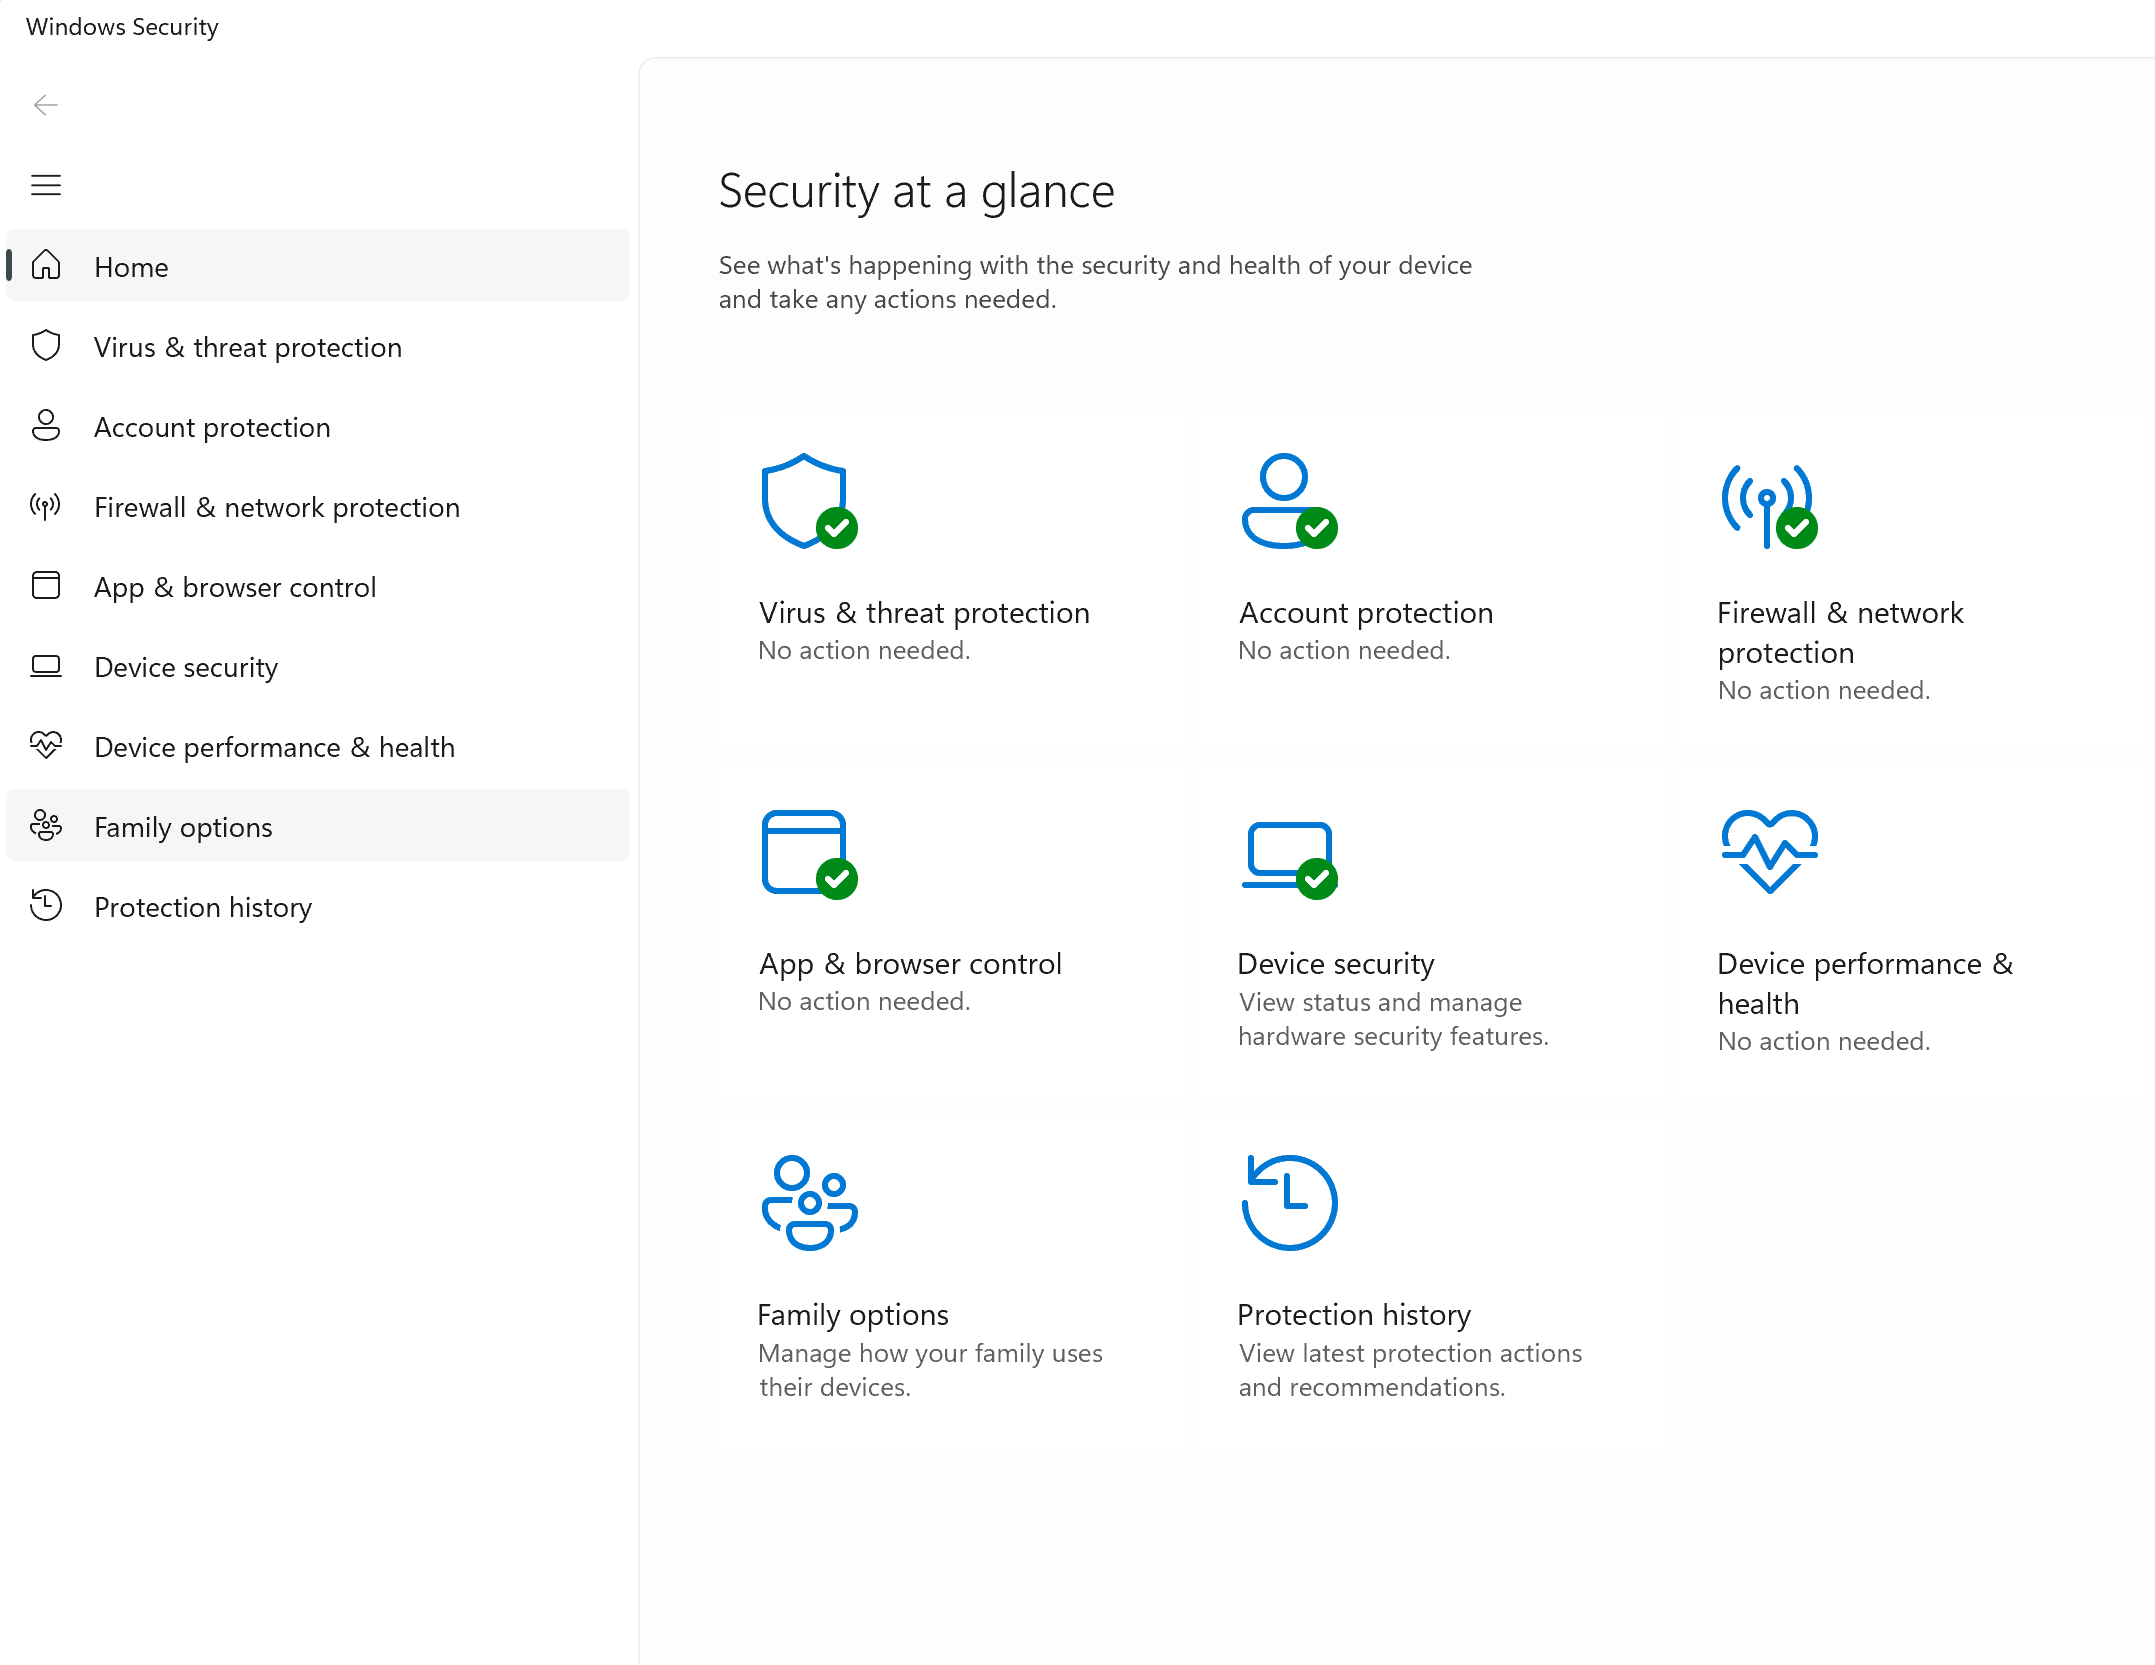Click the hamburger navigation menu icon
Viewport: 2155px width, 1665px height.
[46, 185]
